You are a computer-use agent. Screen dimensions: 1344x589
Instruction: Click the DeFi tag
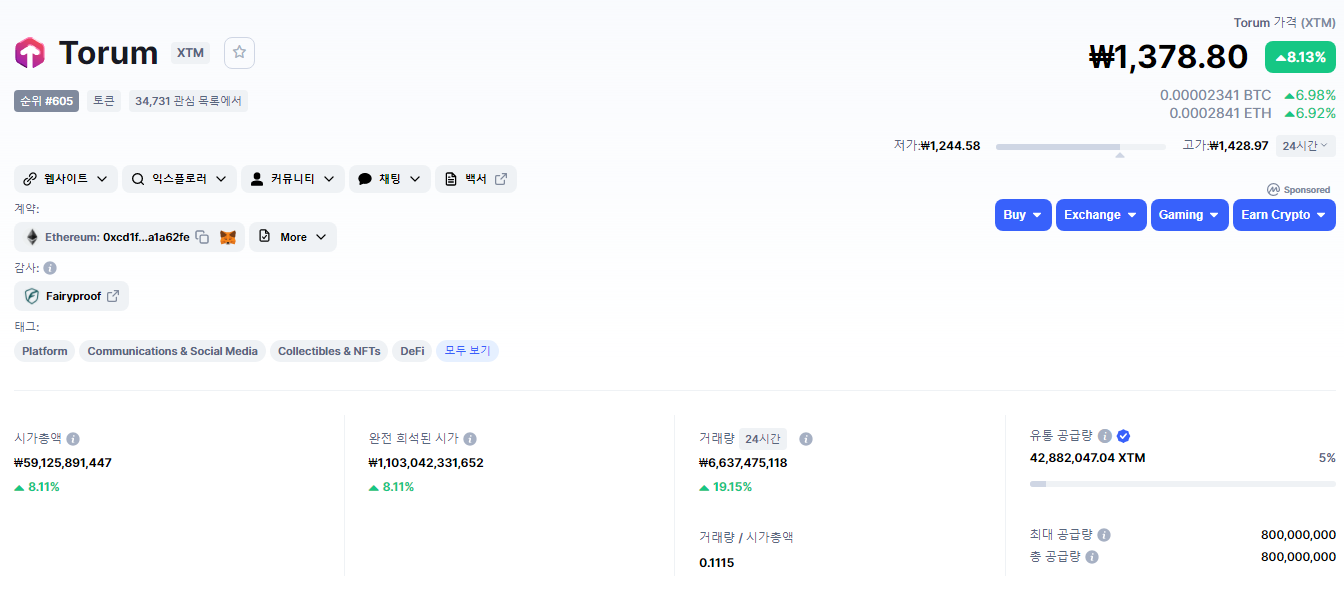click(x=412, y=351)
